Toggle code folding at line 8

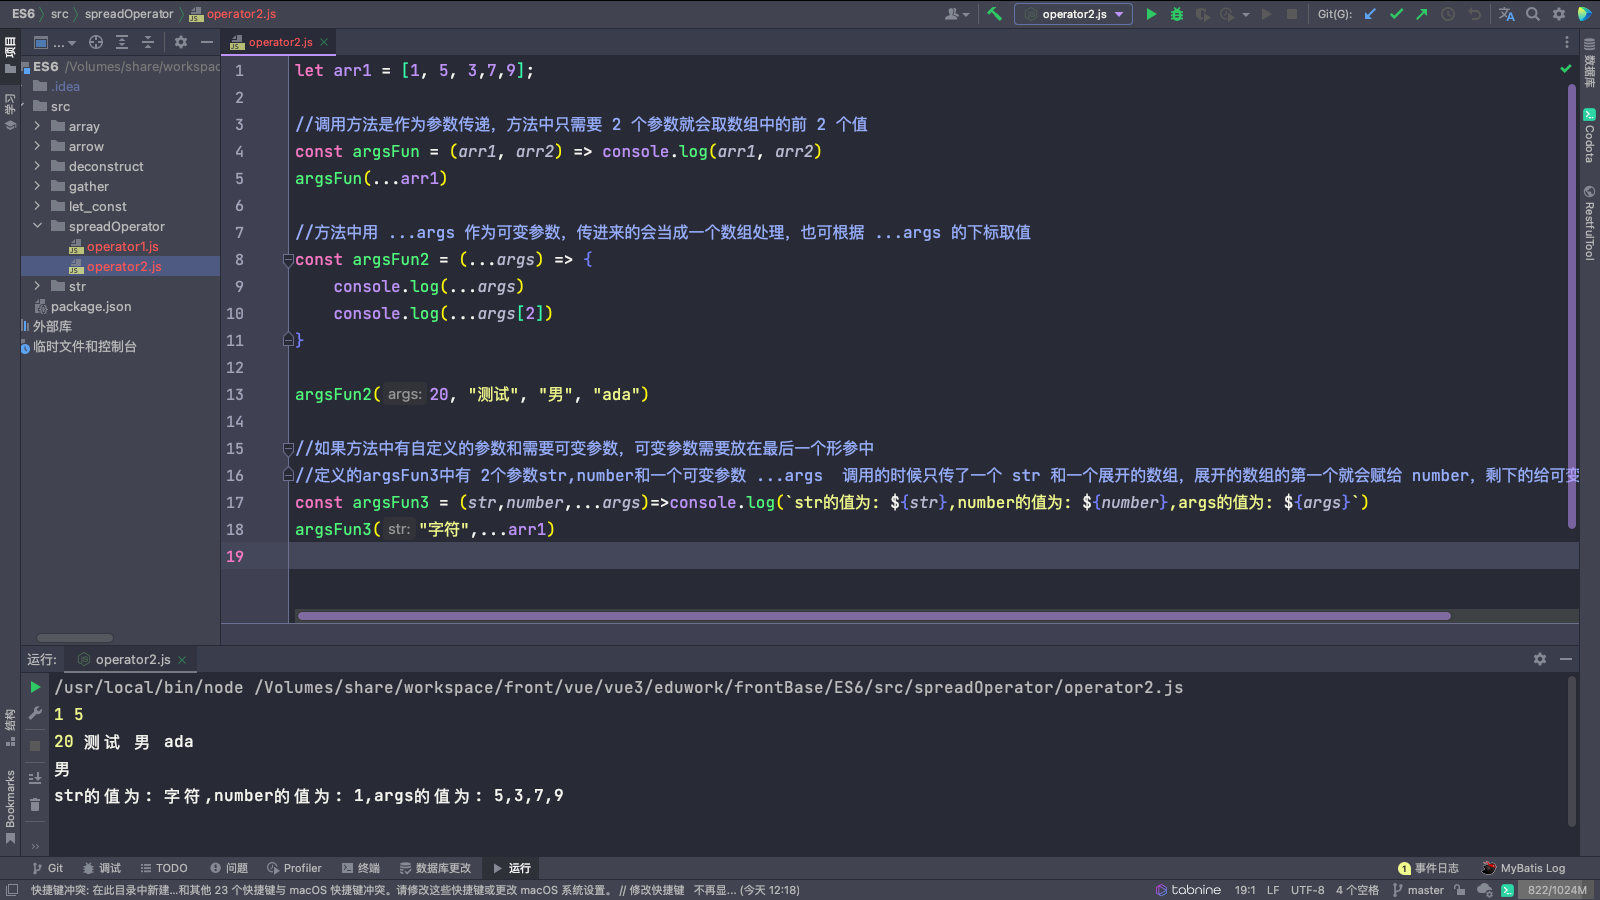288,260
